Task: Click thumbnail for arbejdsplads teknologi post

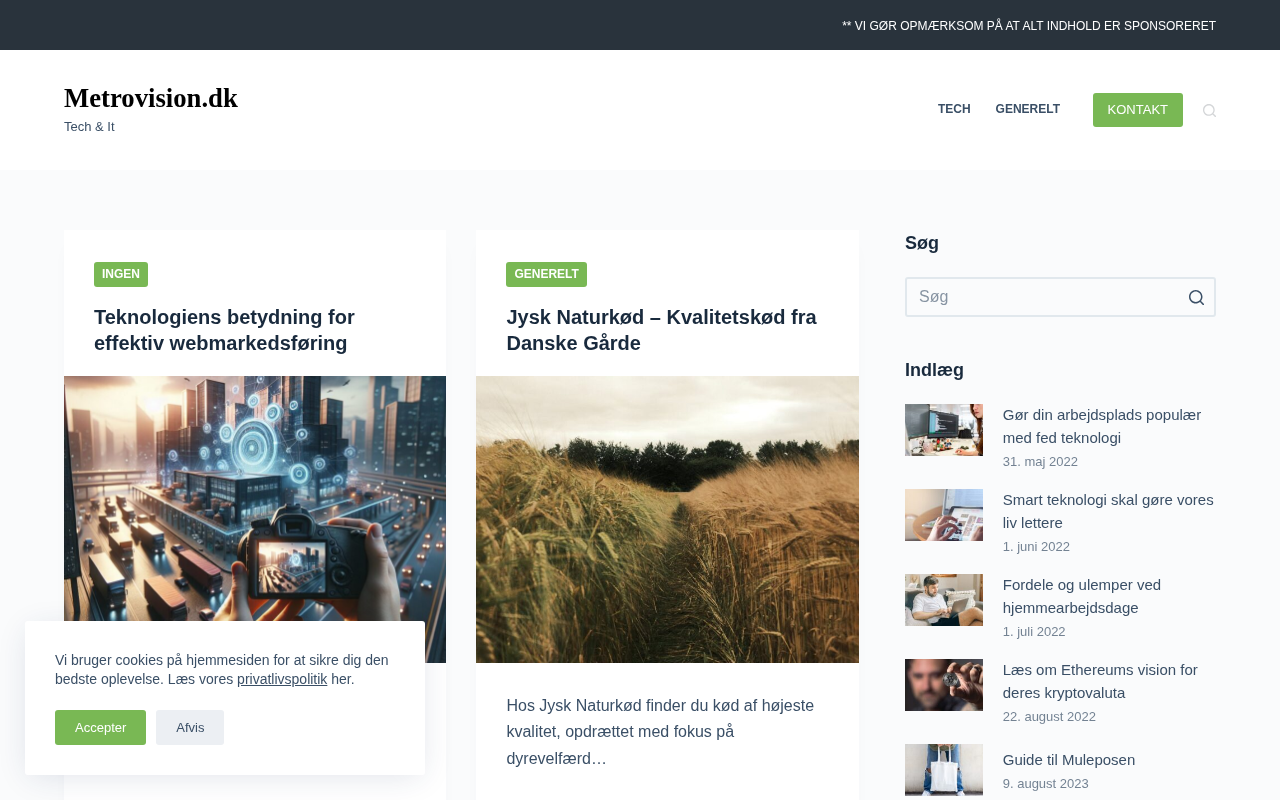Action: tap(944, 430)
